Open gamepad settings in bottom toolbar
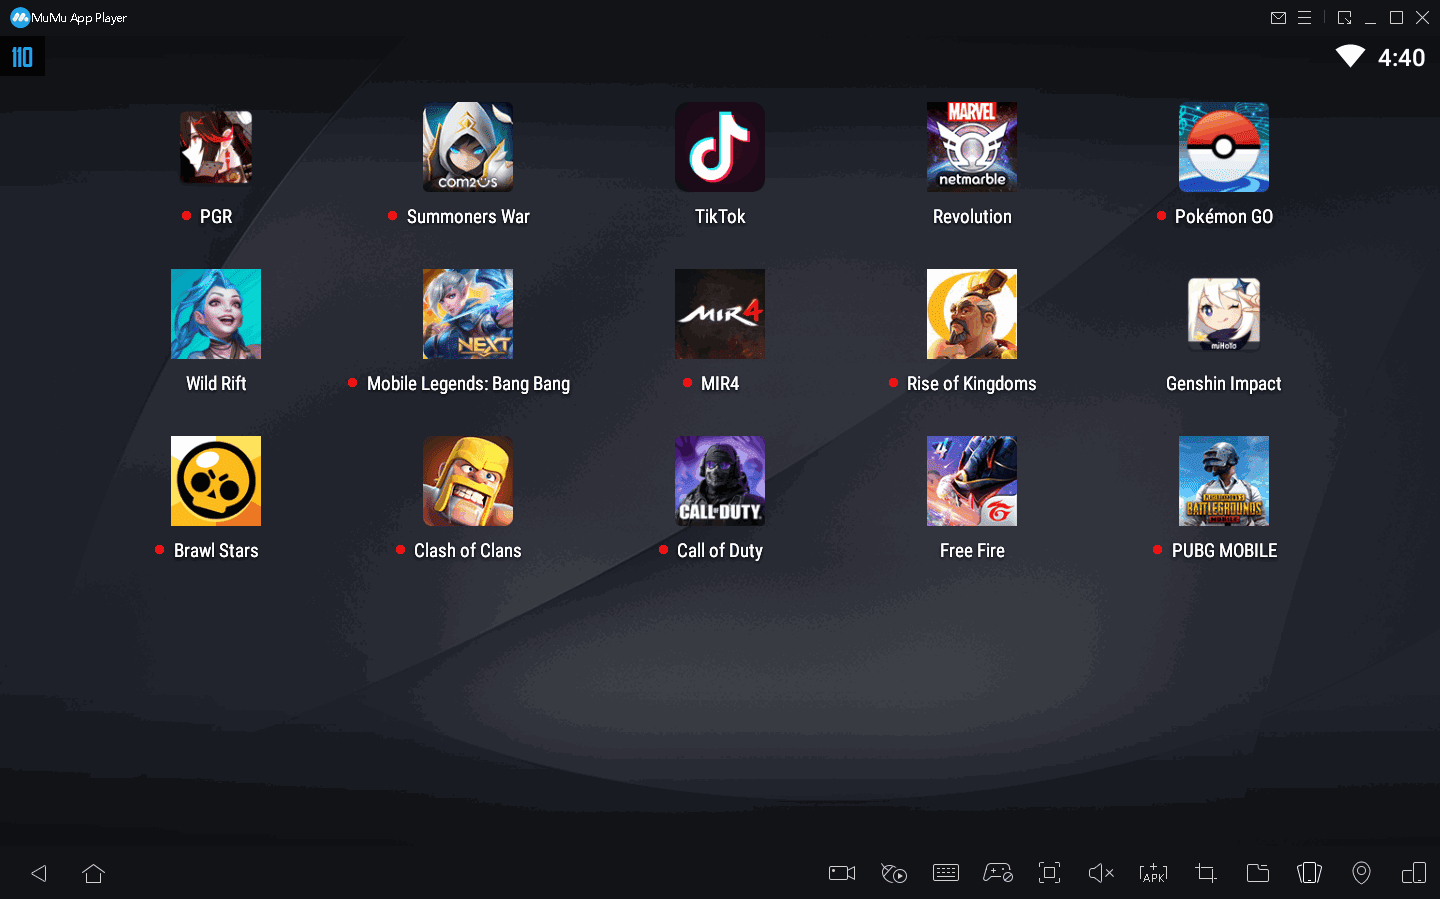The width and height of the screenshot is (1440, 899). (x=998, y=873)
